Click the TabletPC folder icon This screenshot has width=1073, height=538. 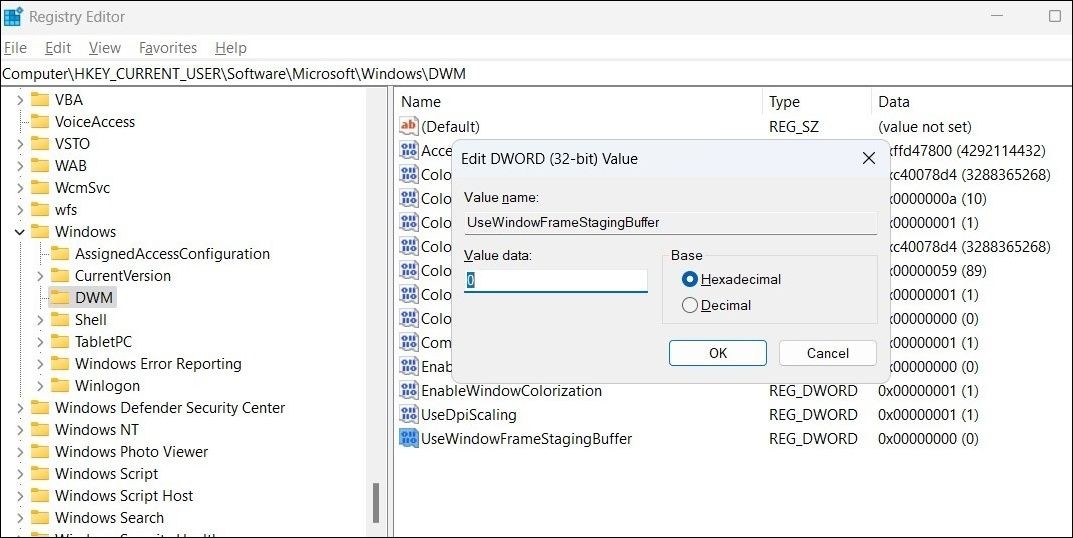[x=60, y=342]
